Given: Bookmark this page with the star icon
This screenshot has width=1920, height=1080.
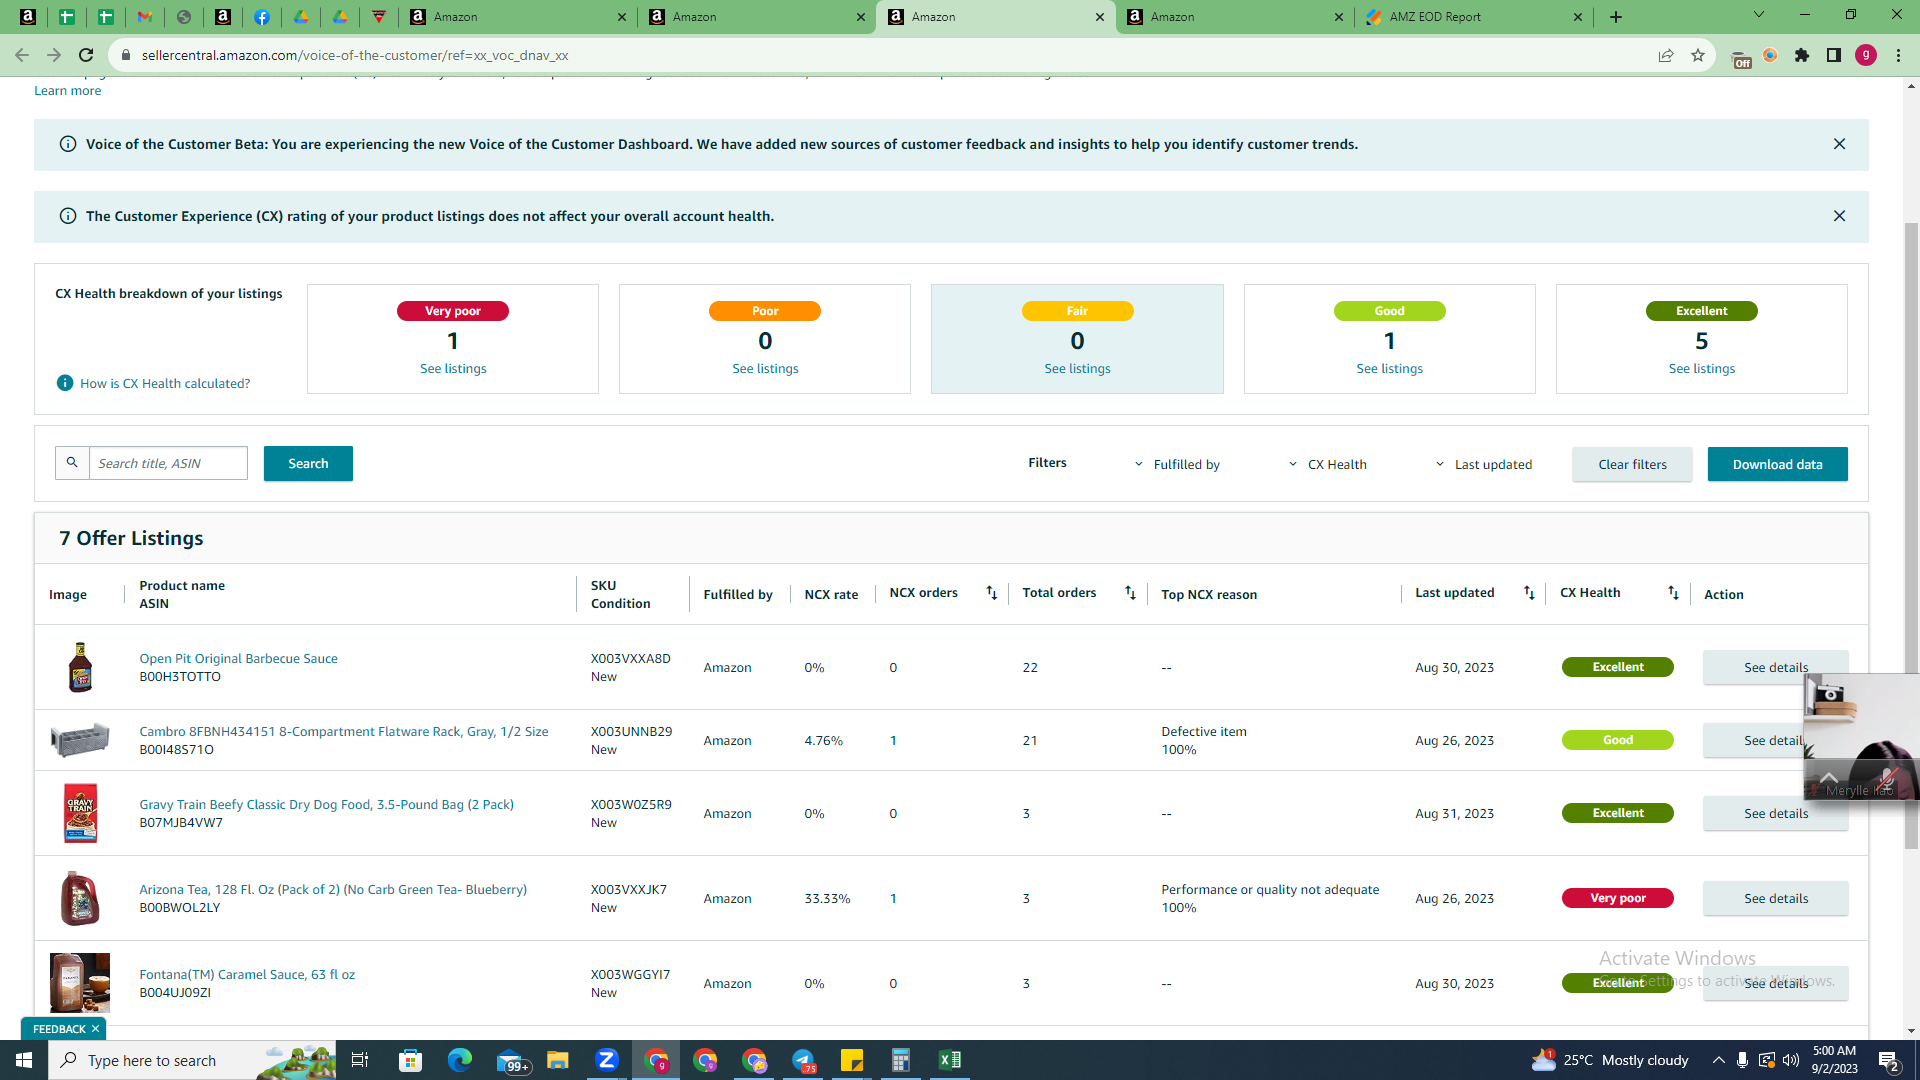Looking at the screenshot, I should (1698, 55).
